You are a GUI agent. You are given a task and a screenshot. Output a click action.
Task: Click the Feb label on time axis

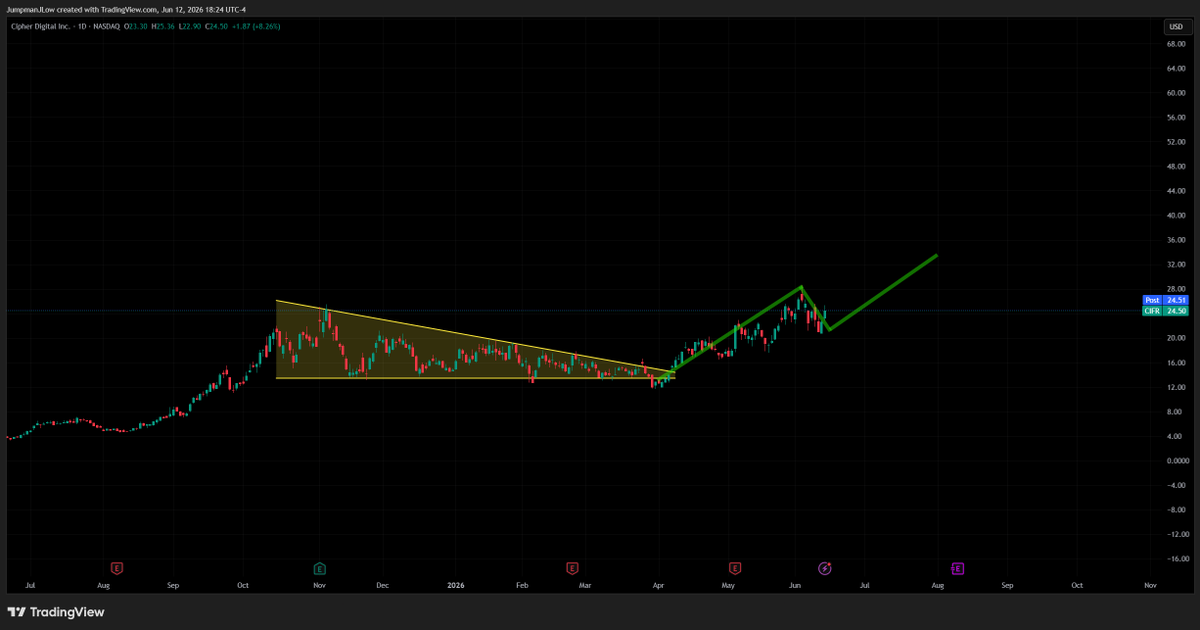click(x=521, y=584)
